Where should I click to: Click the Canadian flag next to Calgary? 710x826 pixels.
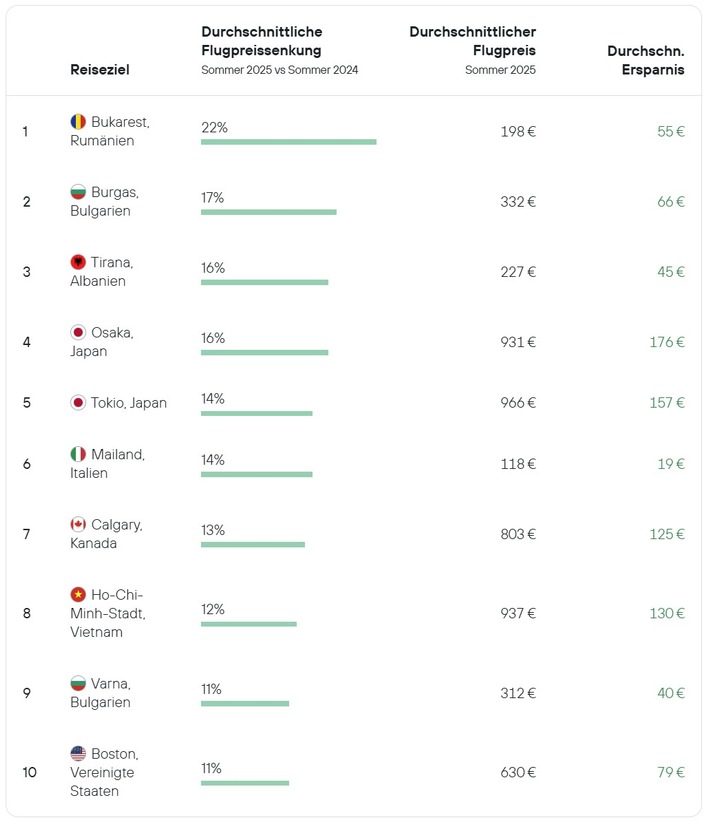[78, 524]
